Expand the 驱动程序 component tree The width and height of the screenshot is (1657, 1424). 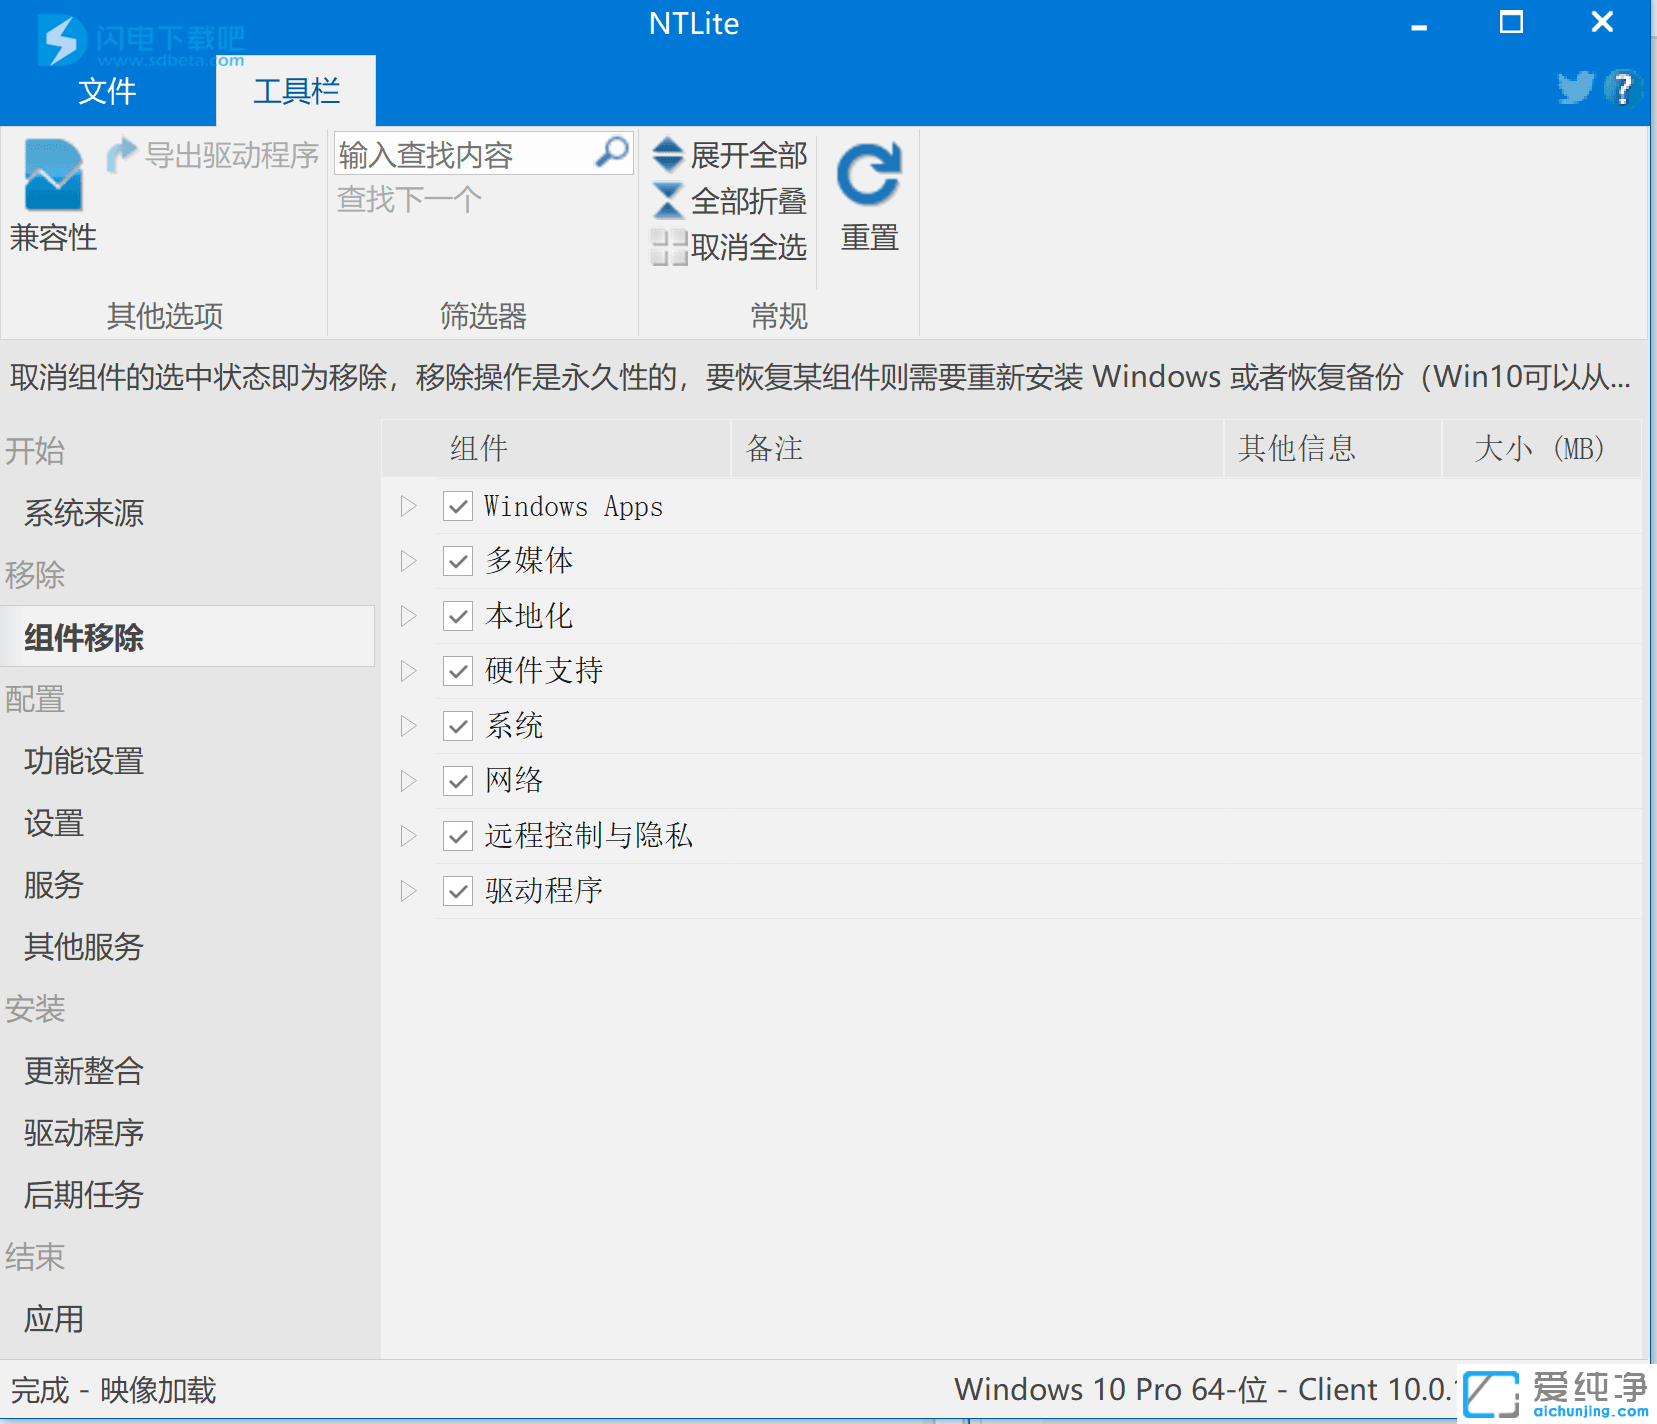[407, 891]
